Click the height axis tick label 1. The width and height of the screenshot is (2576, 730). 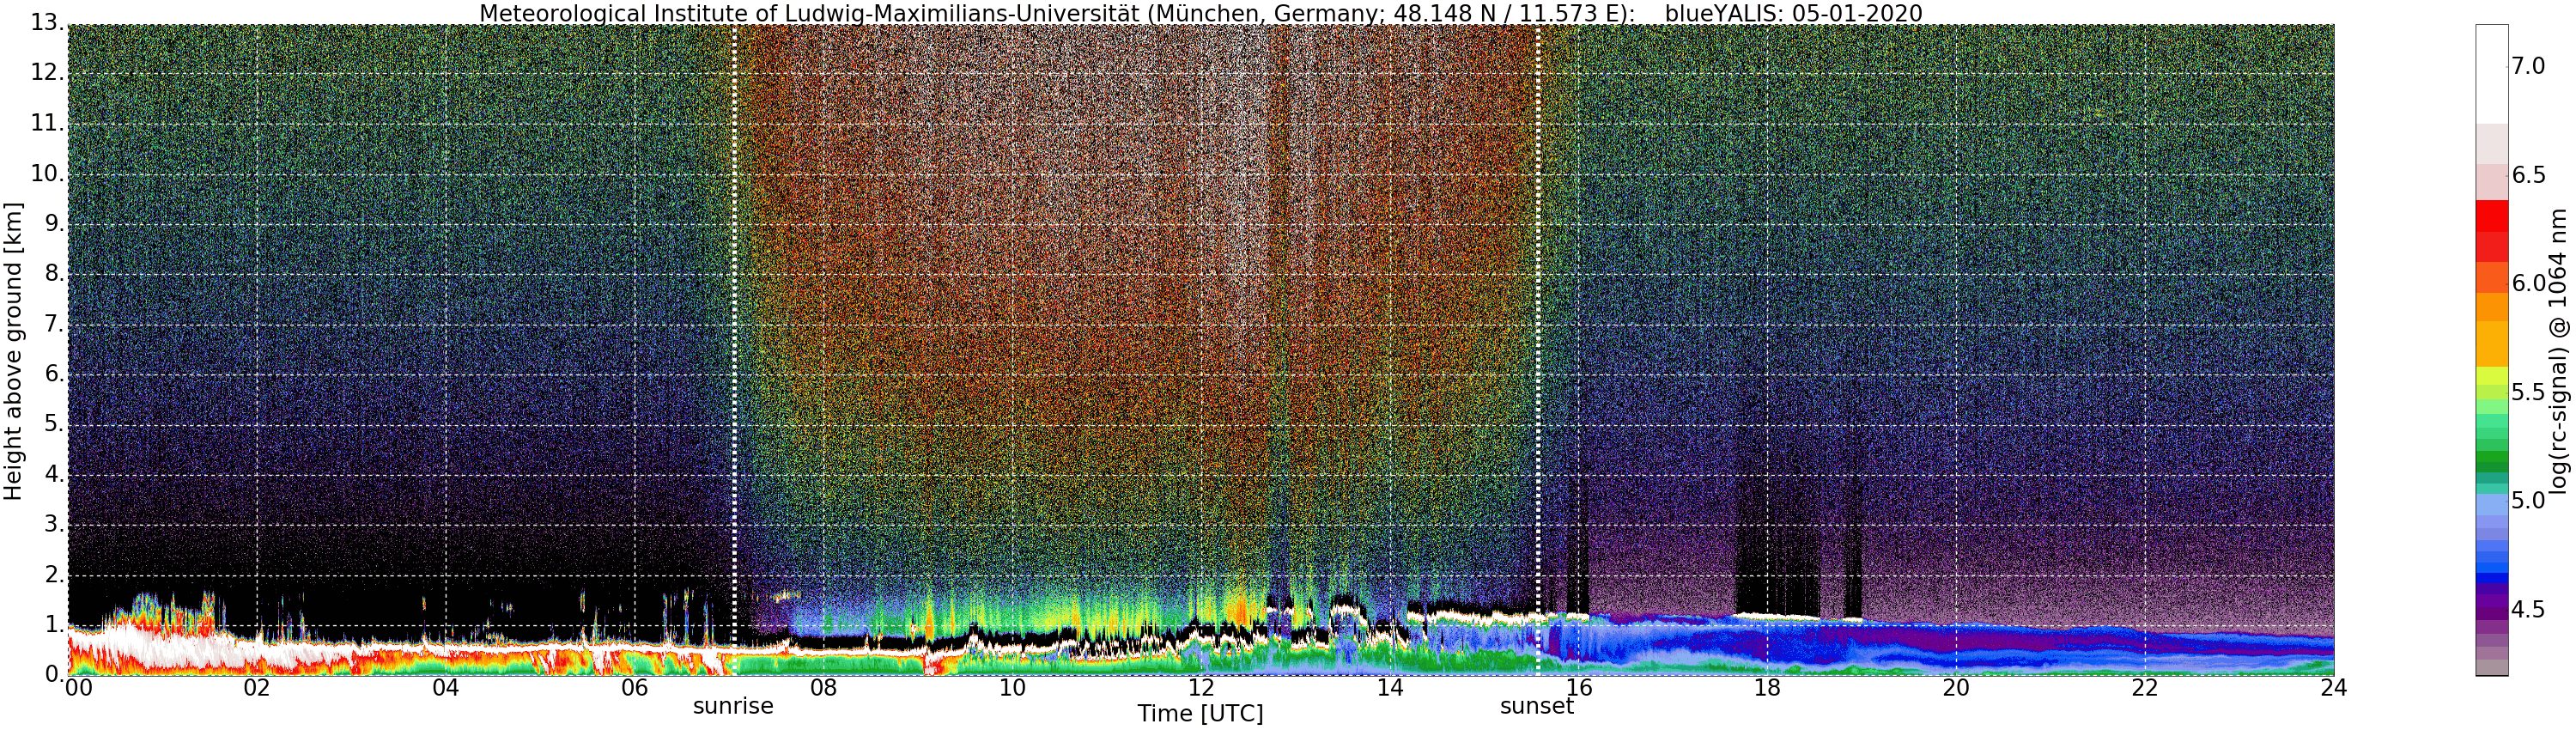(54, 624)
